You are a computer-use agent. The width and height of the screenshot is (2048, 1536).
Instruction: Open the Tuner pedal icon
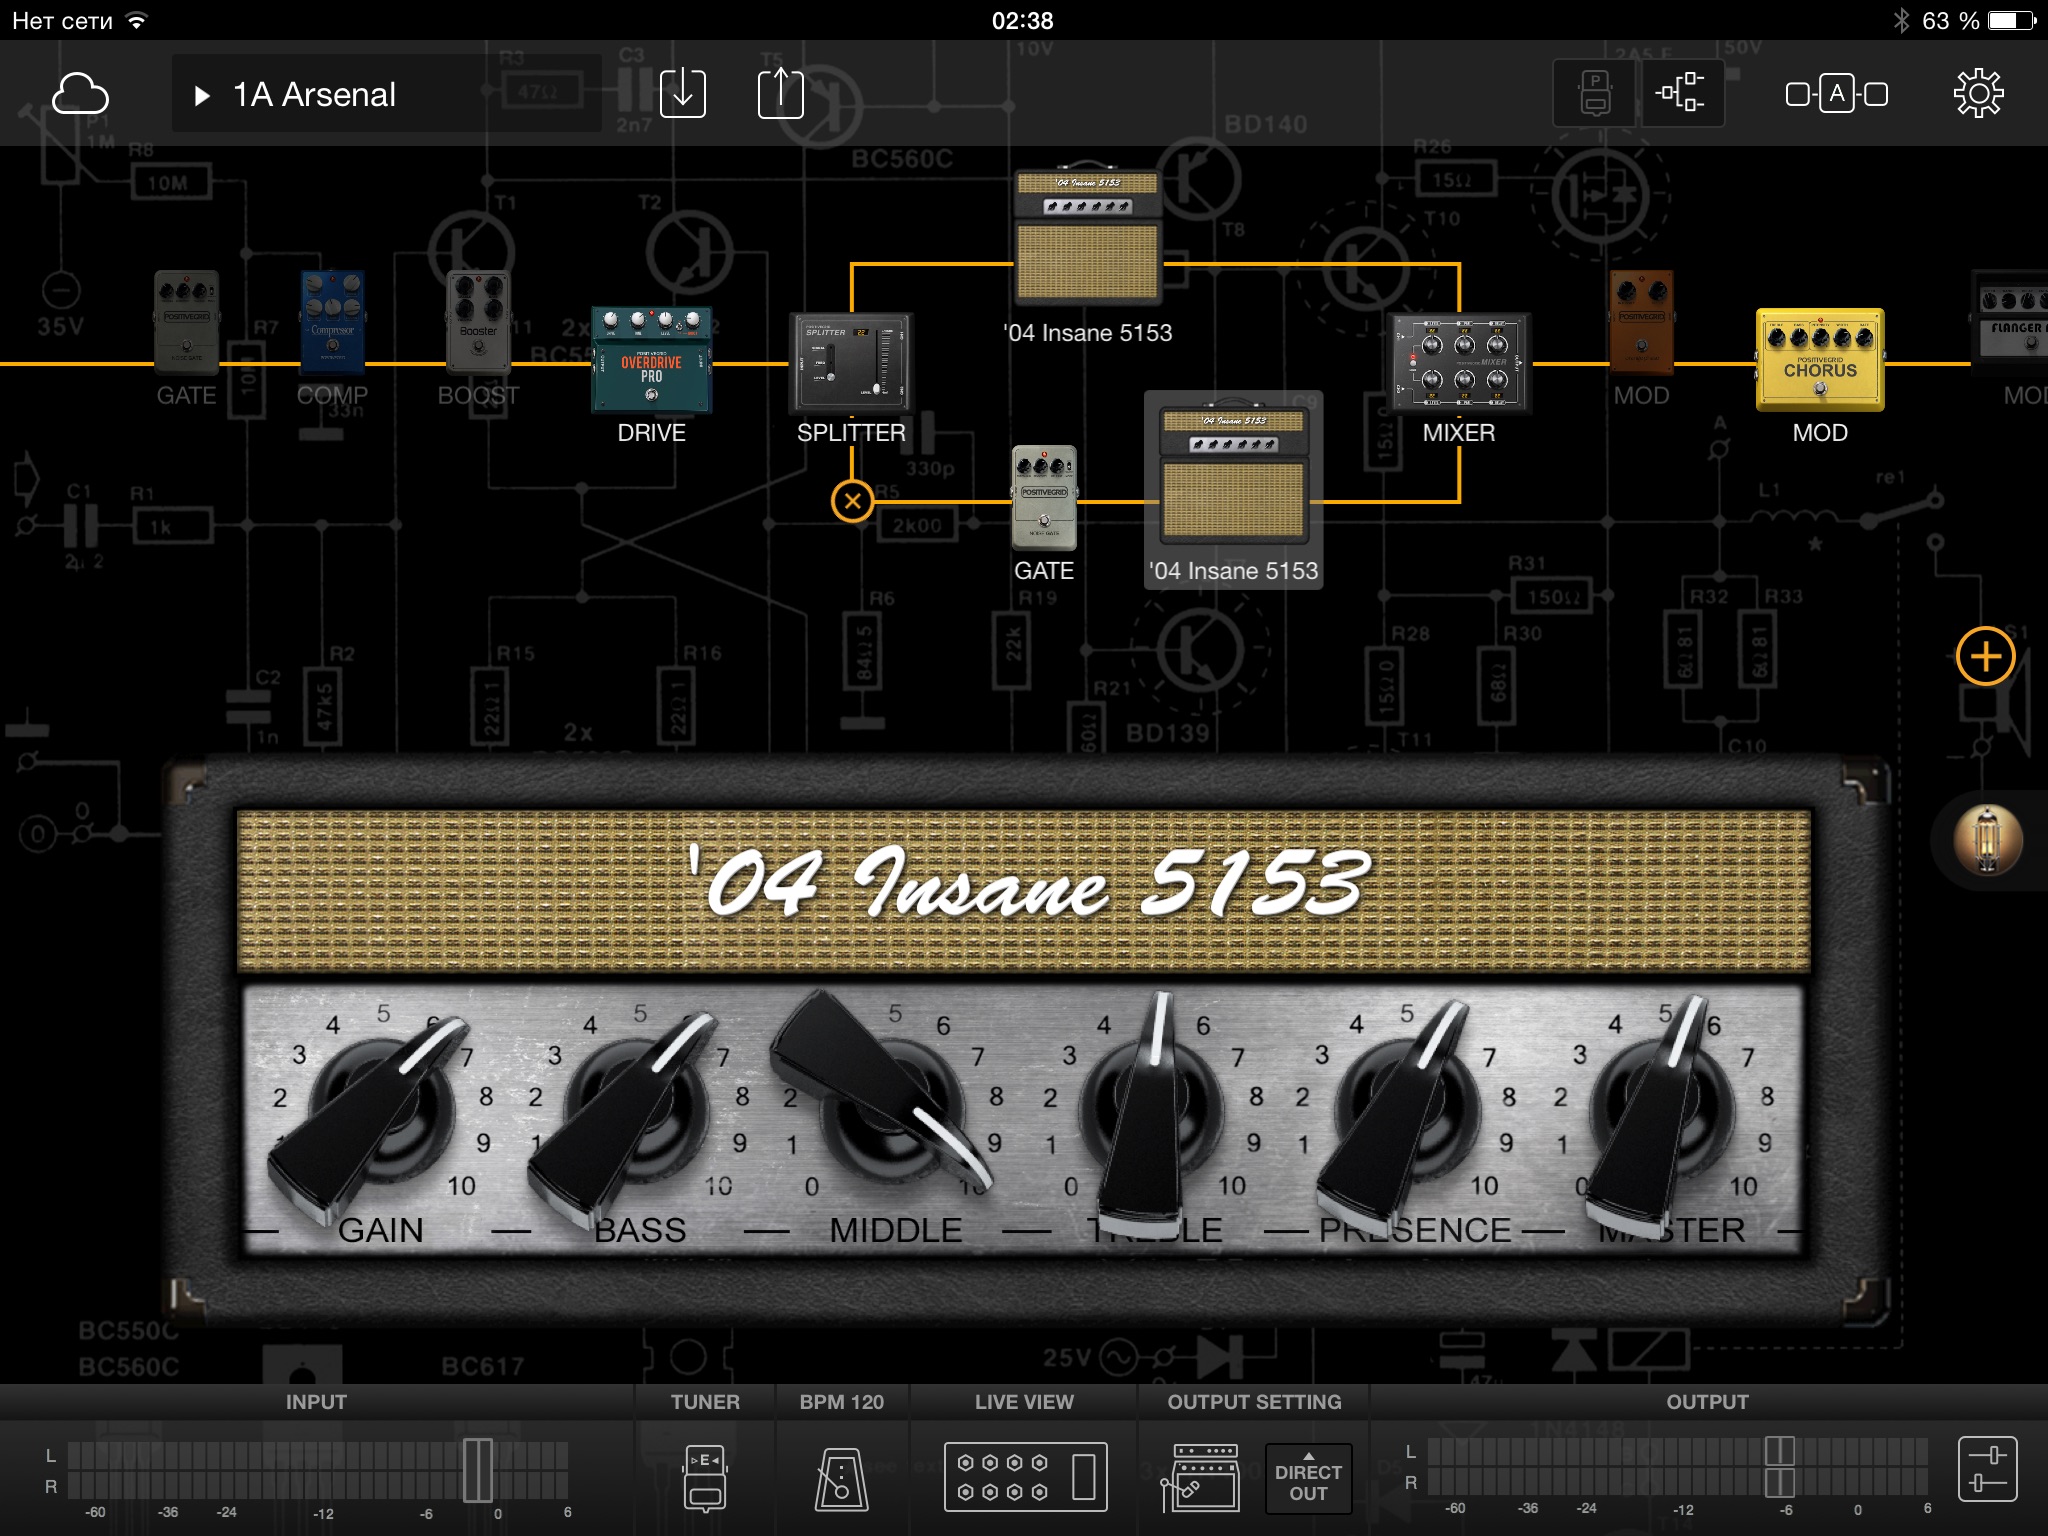(x=705, y=1476)
